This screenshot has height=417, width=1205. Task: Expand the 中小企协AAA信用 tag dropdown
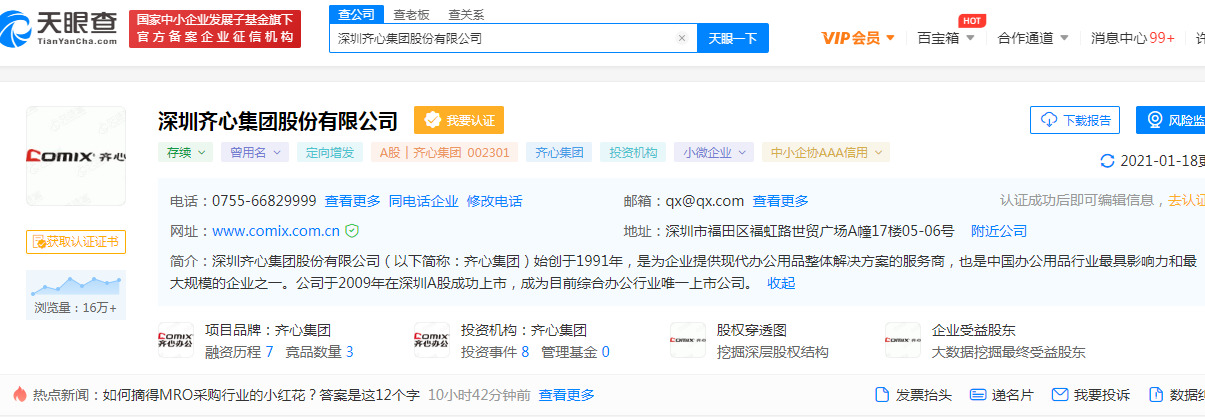(825, 152)
